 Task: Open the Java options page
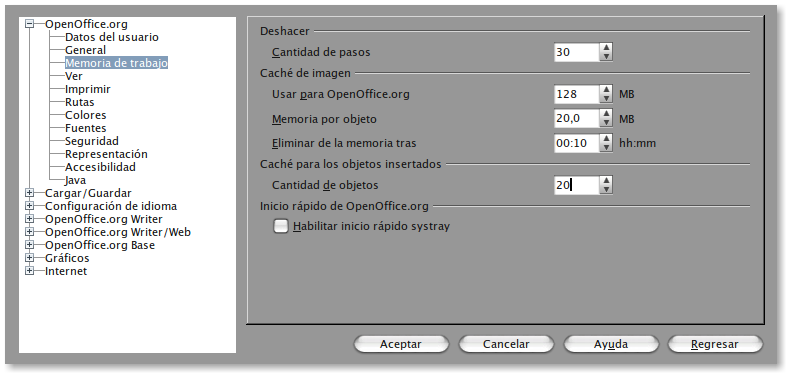[75, 180]
